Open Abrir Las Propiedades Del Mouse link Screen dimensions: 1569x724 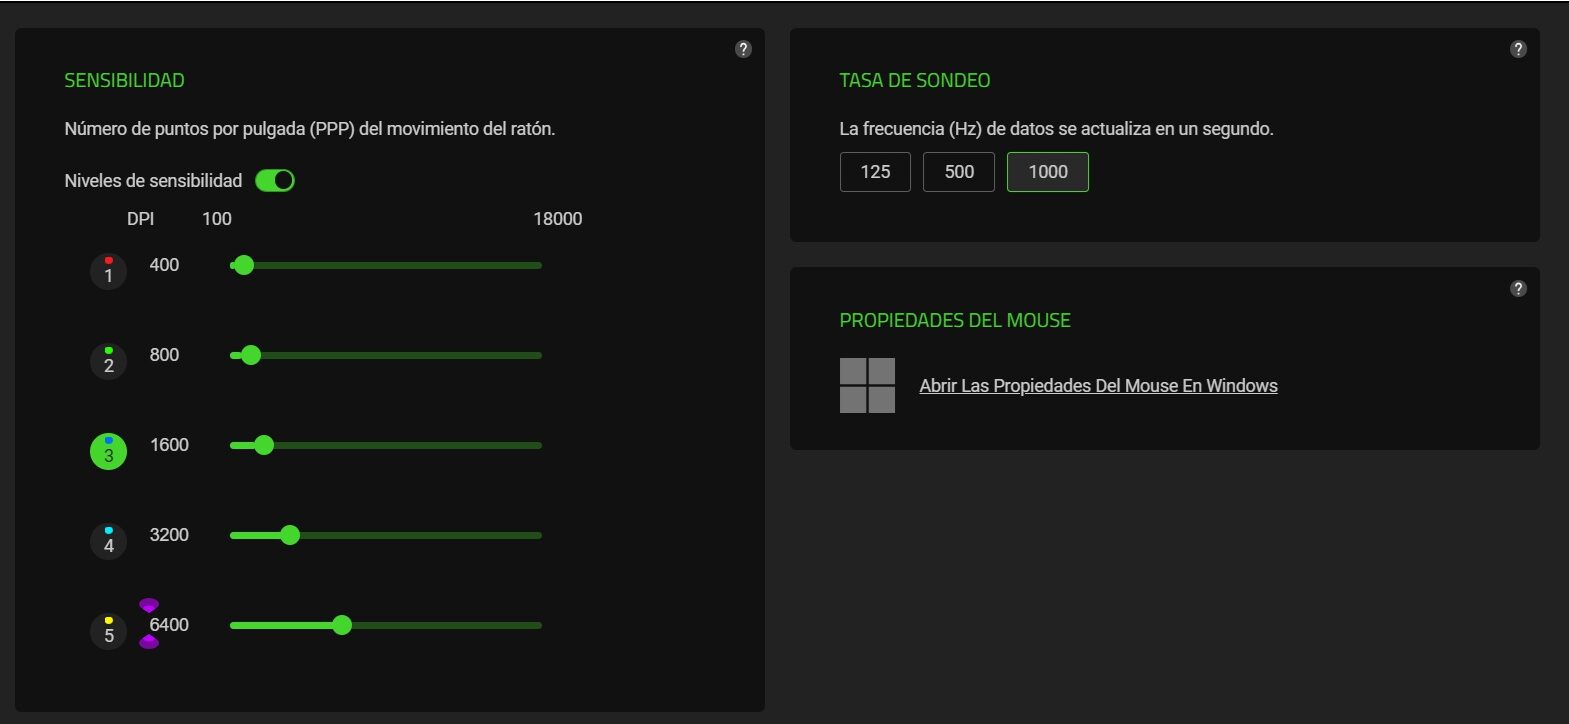(x=1098, y=386)
